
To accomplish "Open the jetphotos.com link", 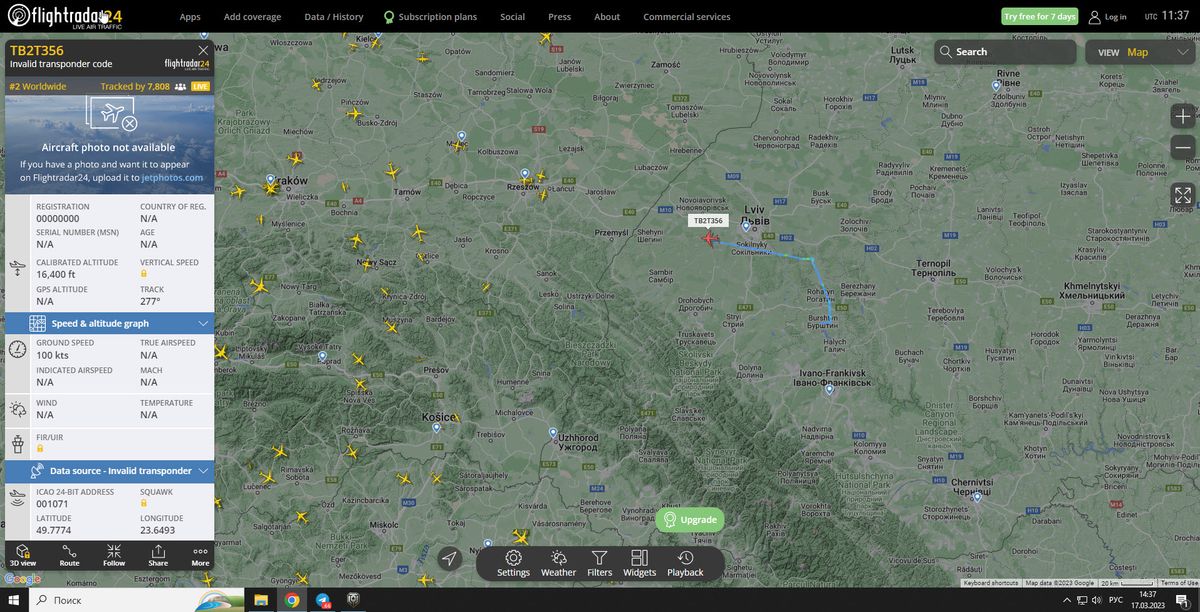I will pos(172,177).
